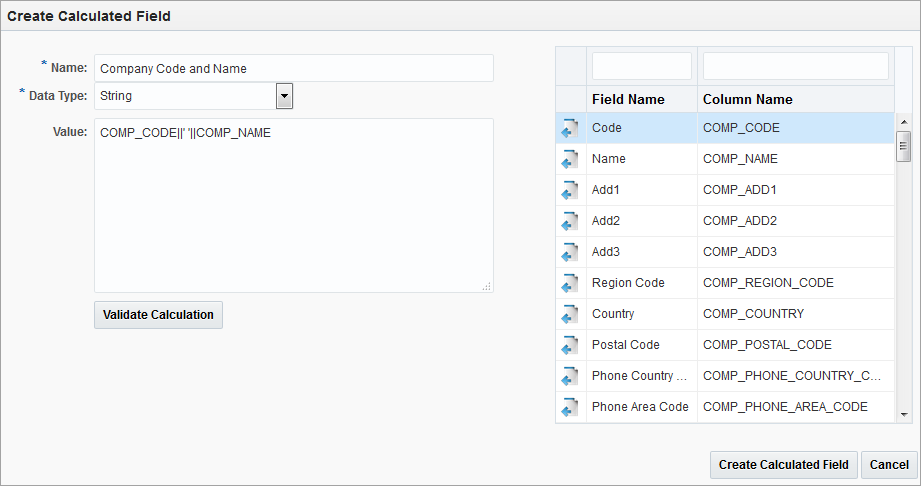Screen dimensions: 921x486
Task: Open the Data Type dropdown arrow
Action: 284,96
